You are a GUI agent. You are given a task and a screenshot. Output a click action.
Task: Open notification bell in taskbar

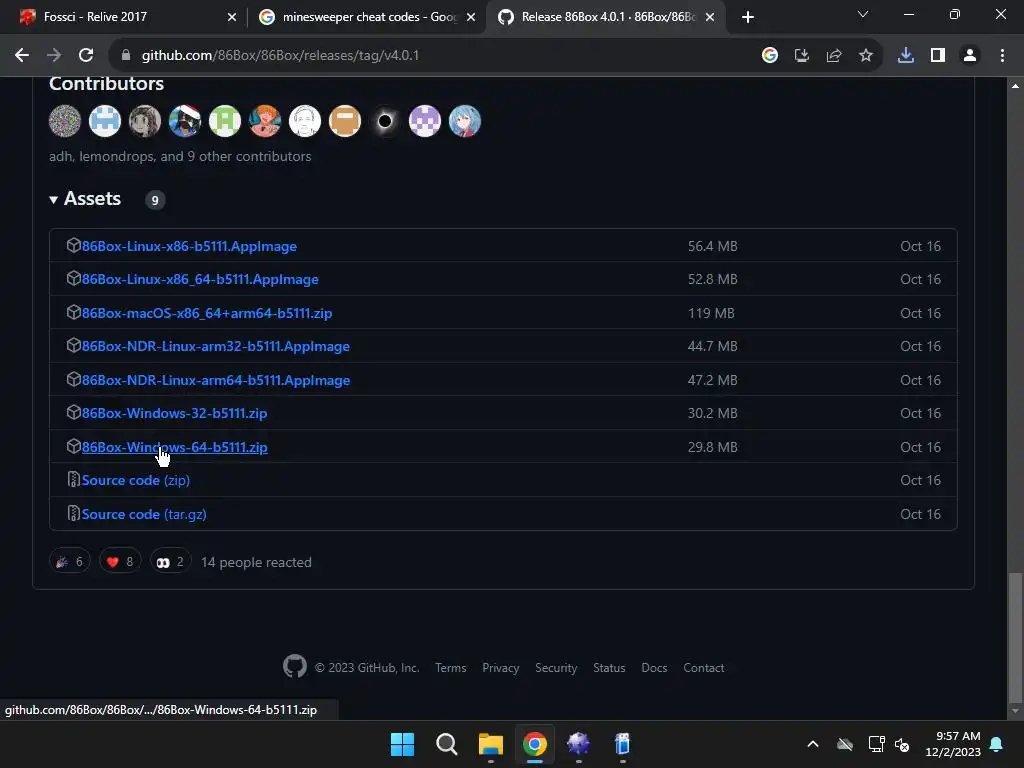pos(997,744)
